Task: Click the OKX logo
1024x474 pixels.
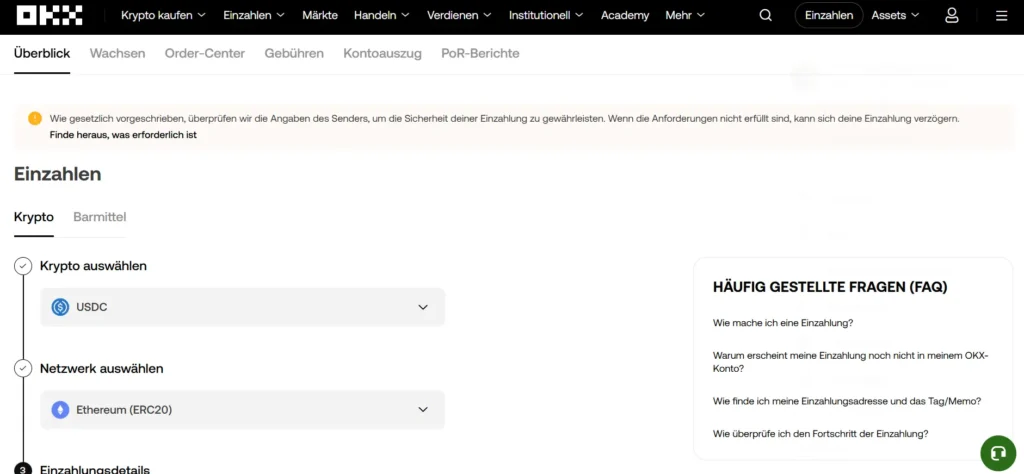Action: [x=49, y=15]
